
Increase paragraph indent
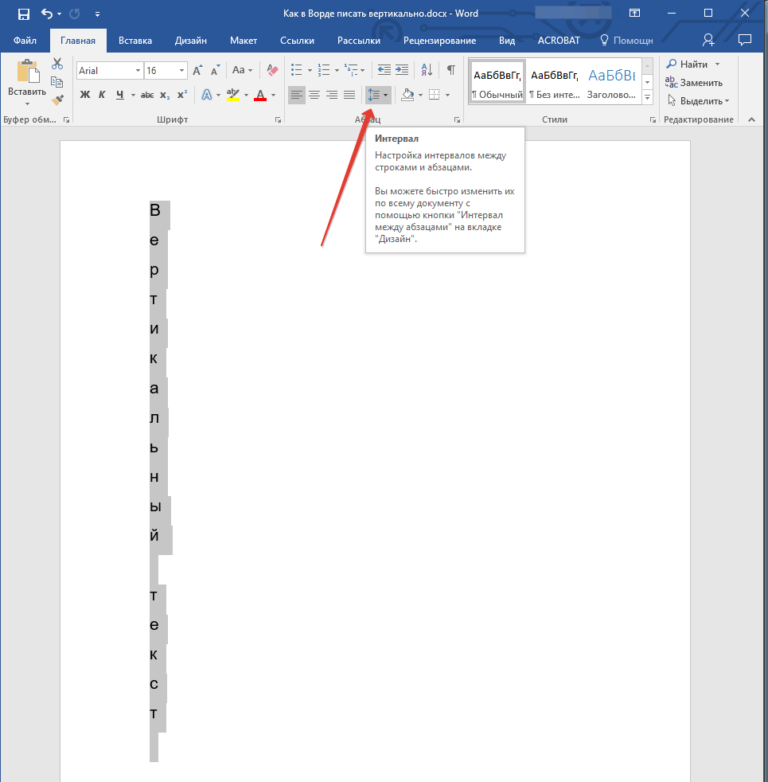(402, 70)
